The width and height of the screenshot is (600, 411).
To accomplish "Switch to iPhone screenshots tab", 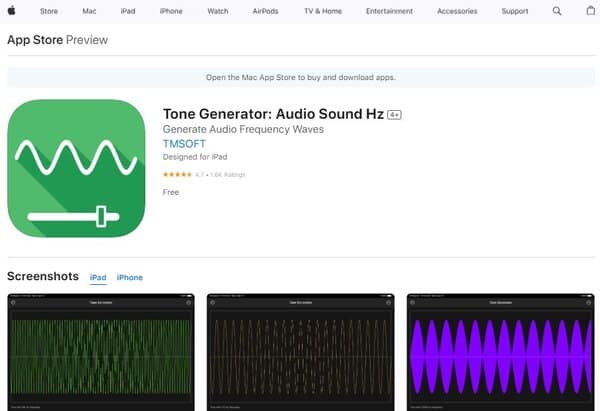I will click(x=130, y=277).
